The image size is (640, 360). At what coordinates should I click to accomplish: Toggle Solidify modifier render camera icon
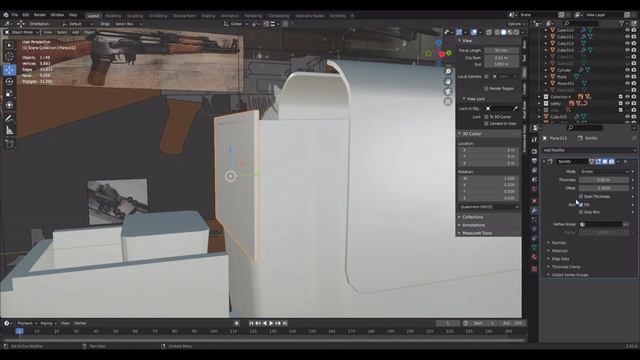point(611,162)
